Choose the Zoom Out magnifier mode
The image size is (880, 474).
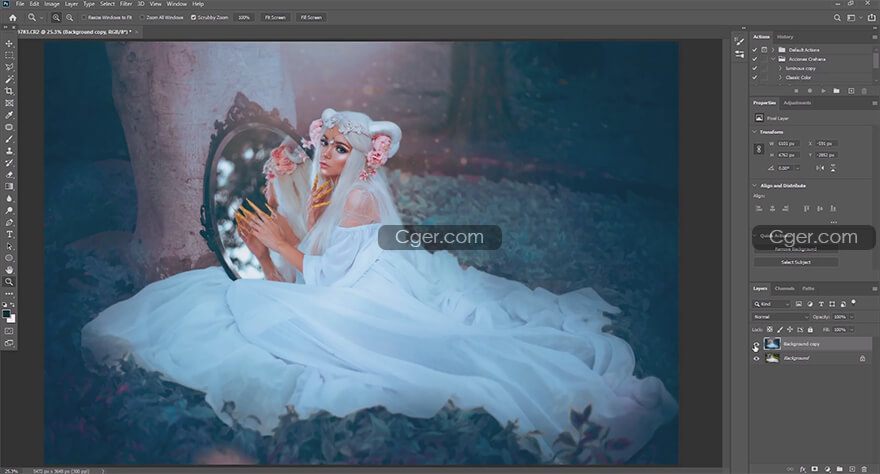(70, 17)
